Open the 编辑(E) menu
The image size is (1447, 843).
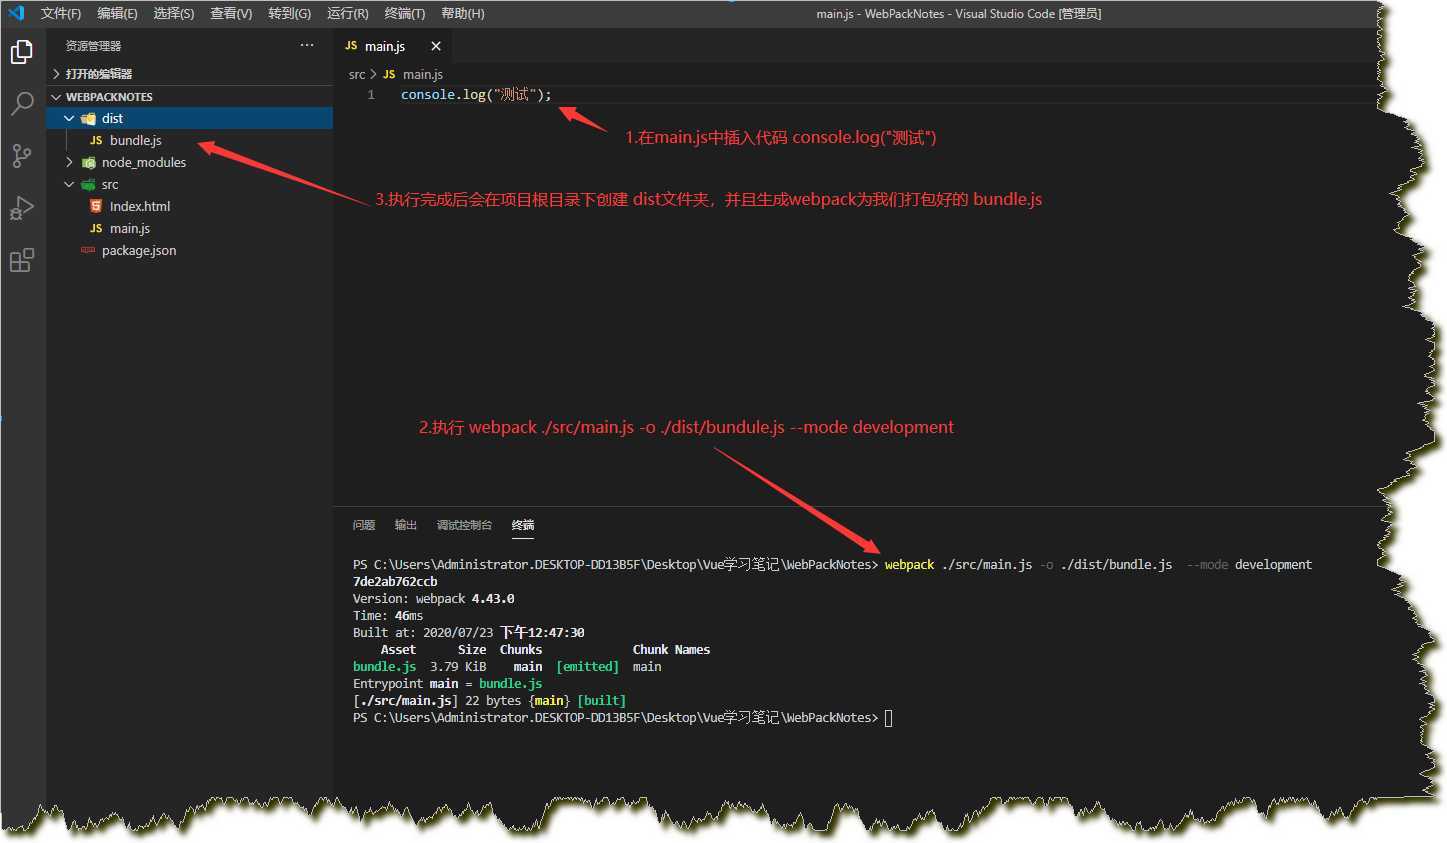(117, 13)
